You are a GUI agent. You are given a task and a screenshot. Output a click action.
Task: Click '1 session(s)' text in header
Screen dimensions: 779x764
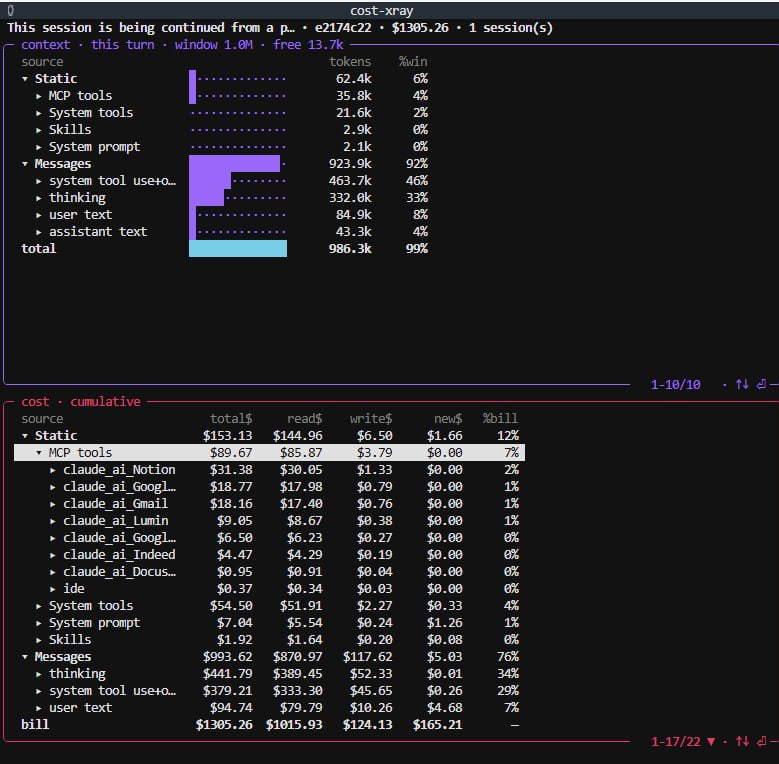click(x=511, y=28)
